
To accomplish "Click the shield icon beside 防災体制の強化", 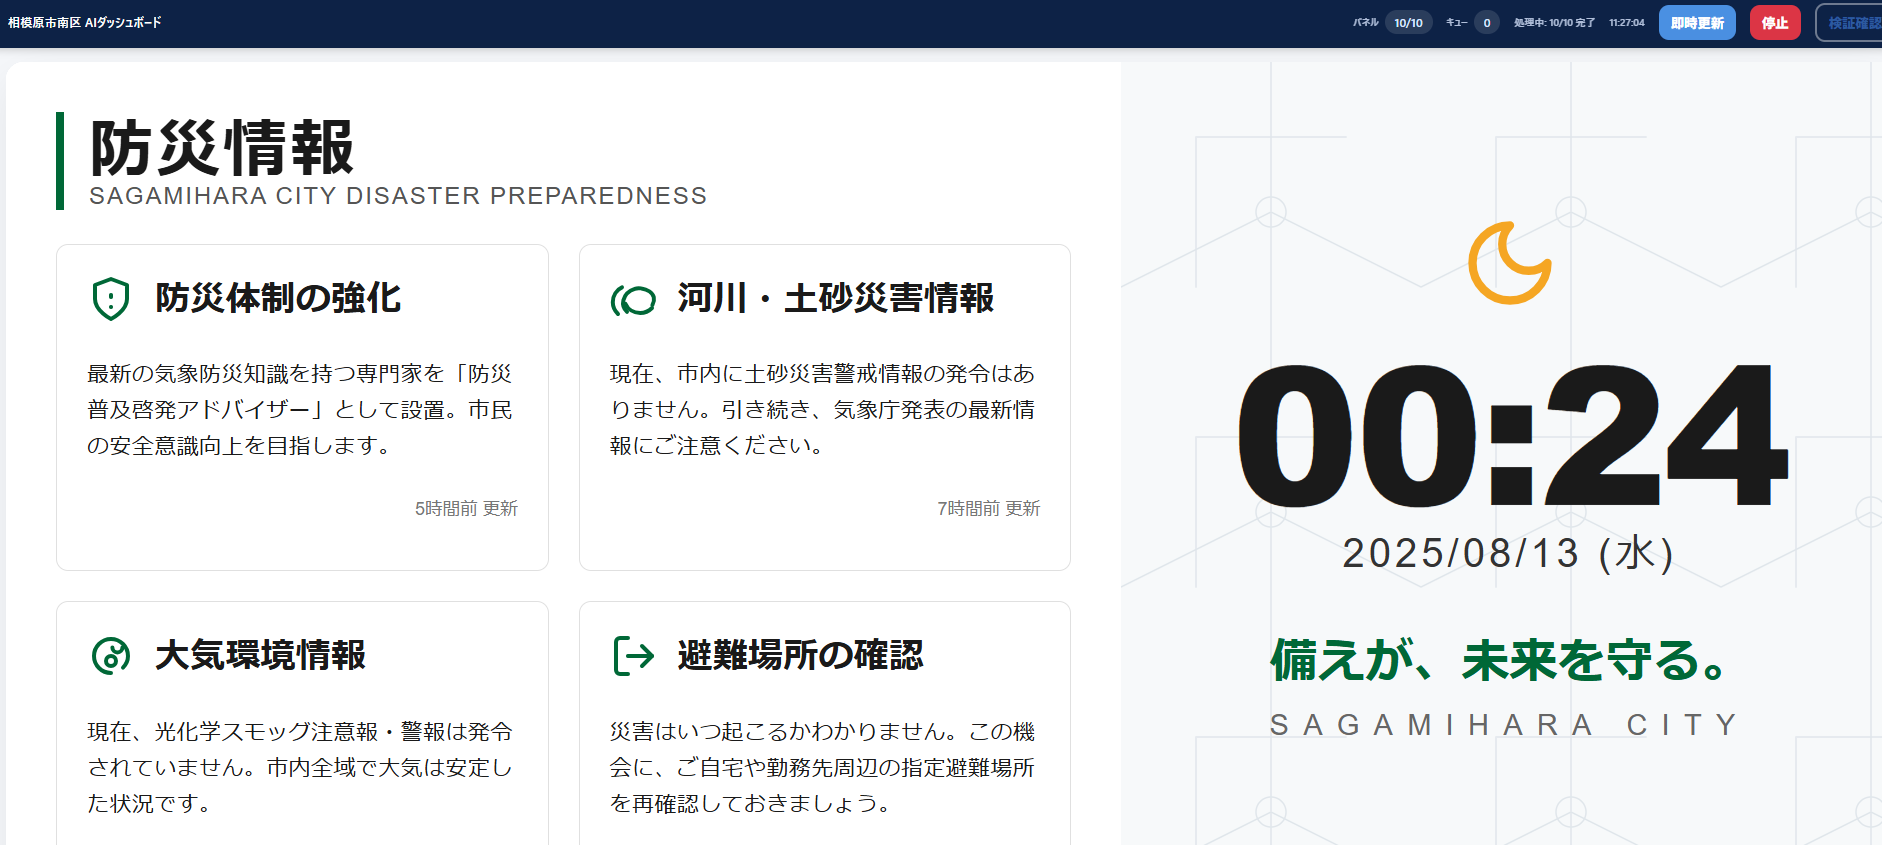I will point(111,298).
